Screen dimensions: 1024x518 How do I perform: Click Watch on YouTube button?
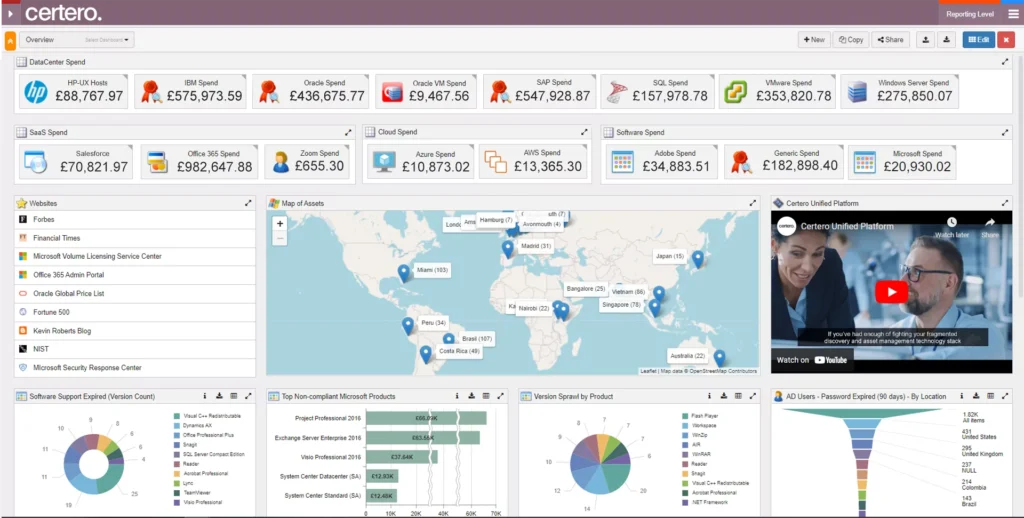coord(812,360)
